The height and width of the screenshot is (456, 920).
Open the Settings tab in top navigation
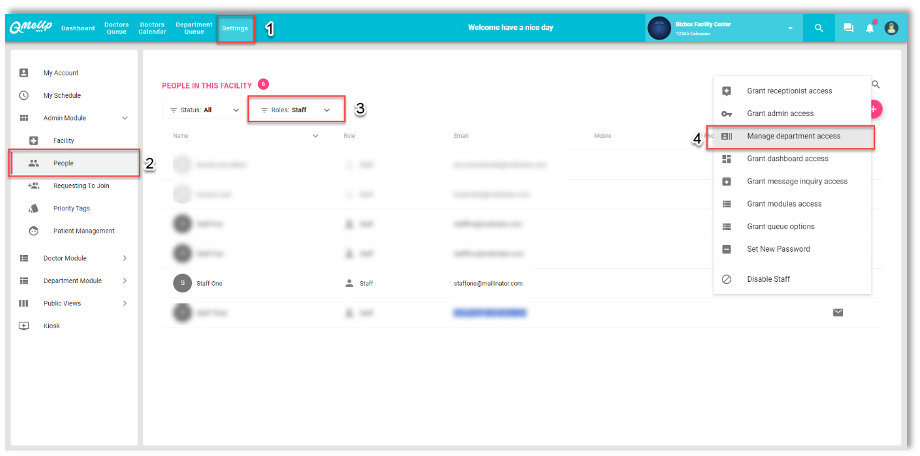click(235, 28)
